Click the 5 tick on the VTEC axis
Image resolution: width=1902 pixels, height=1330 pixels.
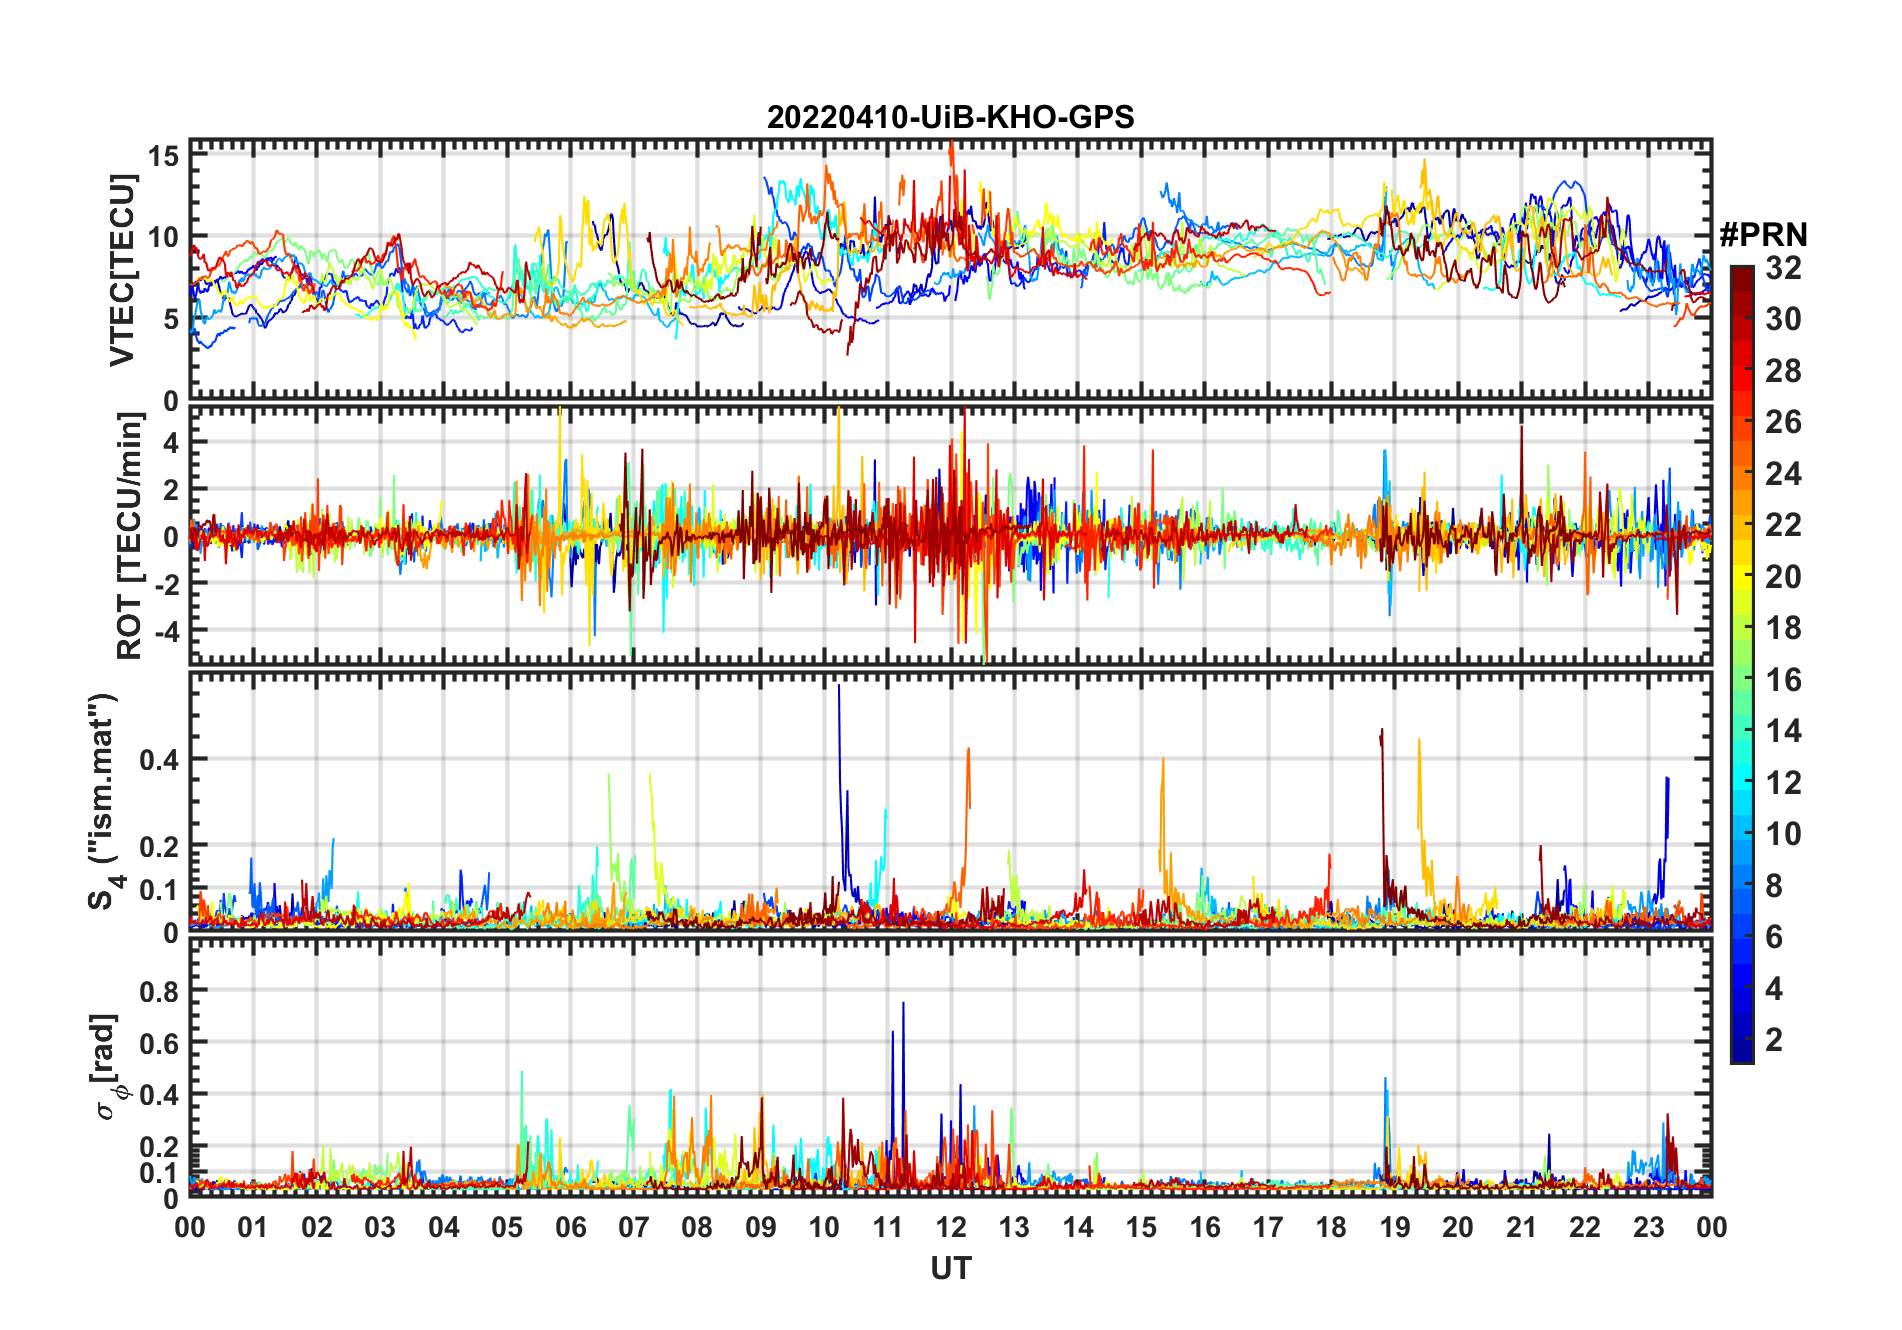171,319
